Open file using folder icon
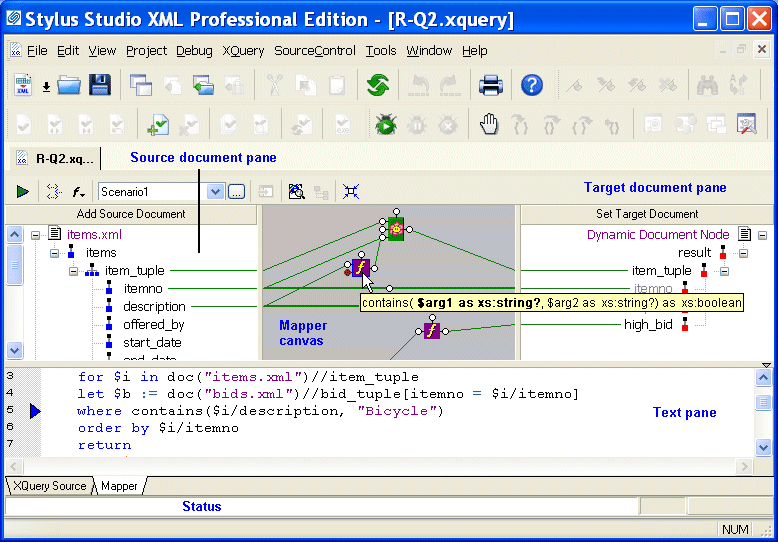Screen dimensions: 778x542 click(x=69, y=86)
